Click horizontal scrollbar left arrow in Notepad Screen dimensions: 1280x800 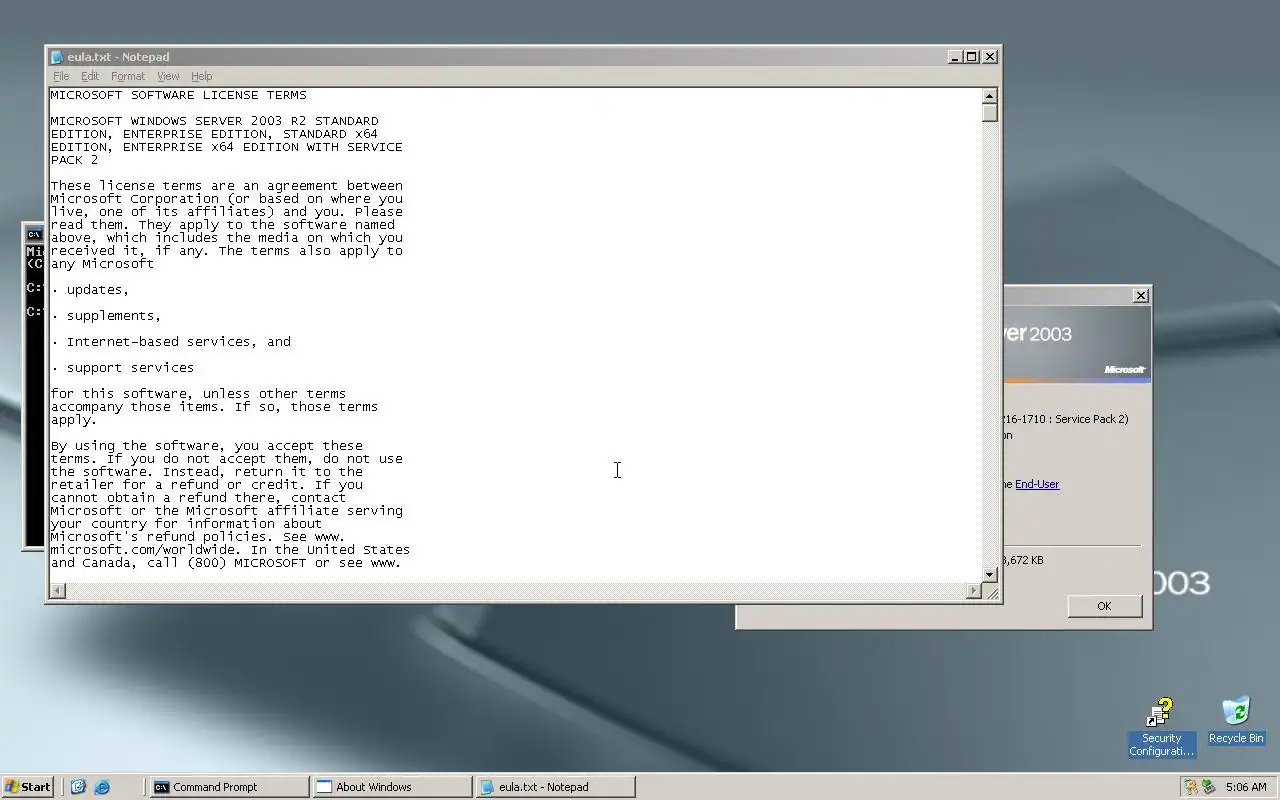57,591
